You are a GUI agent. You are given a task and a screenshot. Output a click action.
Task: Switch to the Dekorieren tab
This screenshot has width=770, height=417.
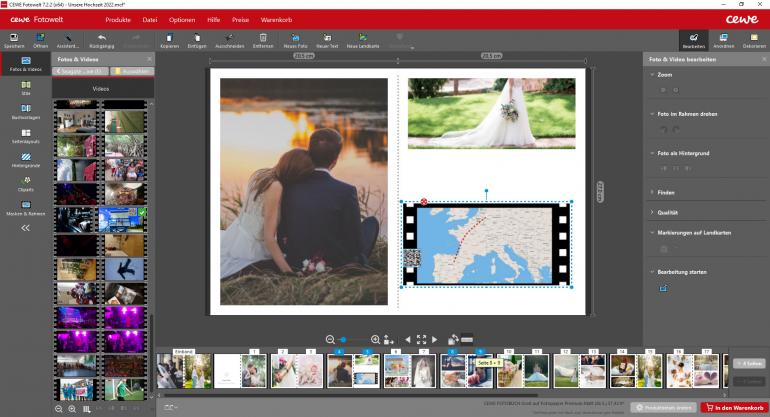pyautogui.click(x=754, y=41)
